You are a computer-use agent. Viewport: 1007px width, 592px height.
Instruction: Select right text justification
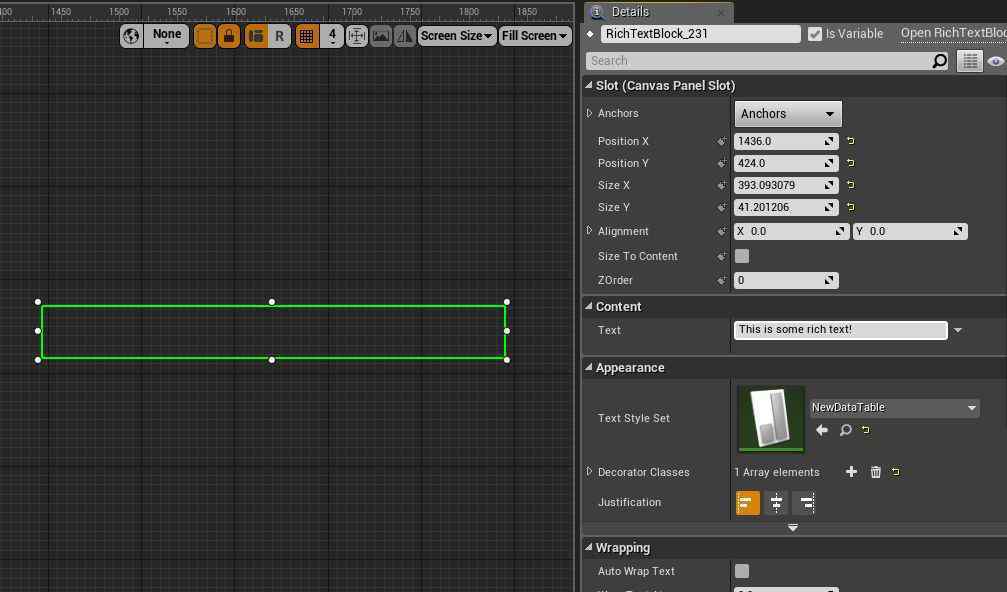coord(805,503)
